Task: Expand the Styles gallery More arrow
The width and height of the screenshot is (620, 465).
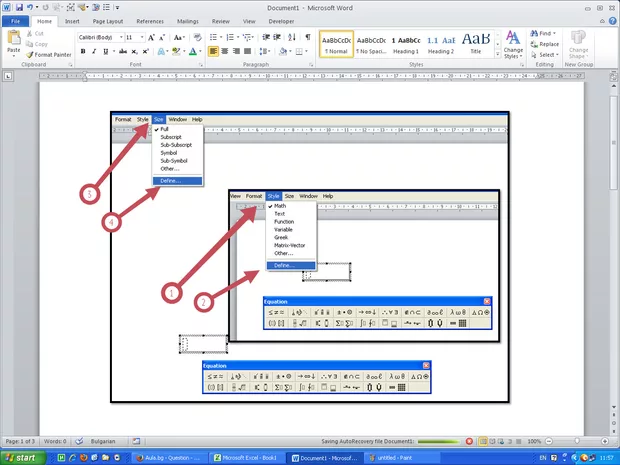Action: click(x=498, y=55)
